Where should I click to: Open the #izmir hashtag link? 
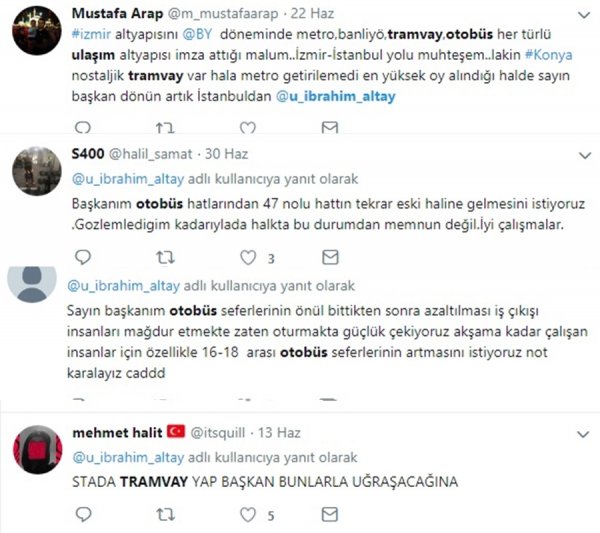click(x=91, y=34)
